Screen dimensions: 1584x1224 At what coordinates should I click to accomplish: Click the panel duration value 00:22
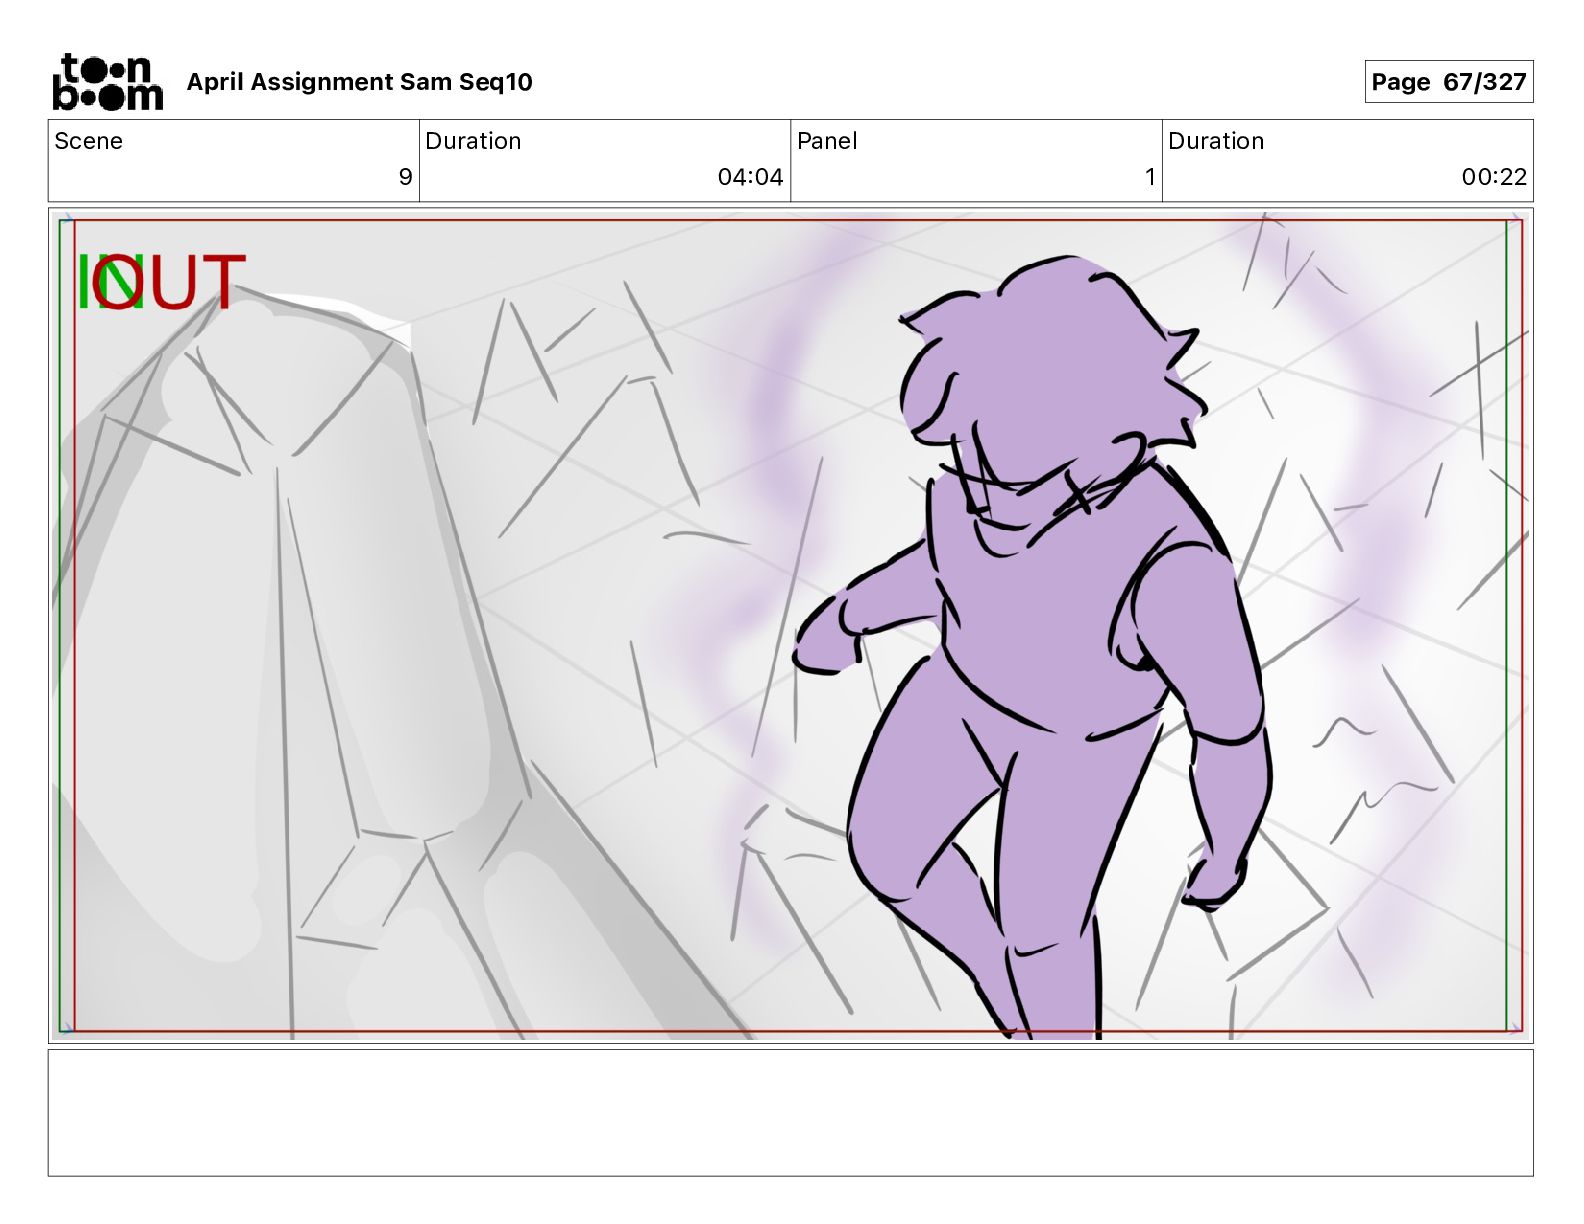click(1494, 177)
